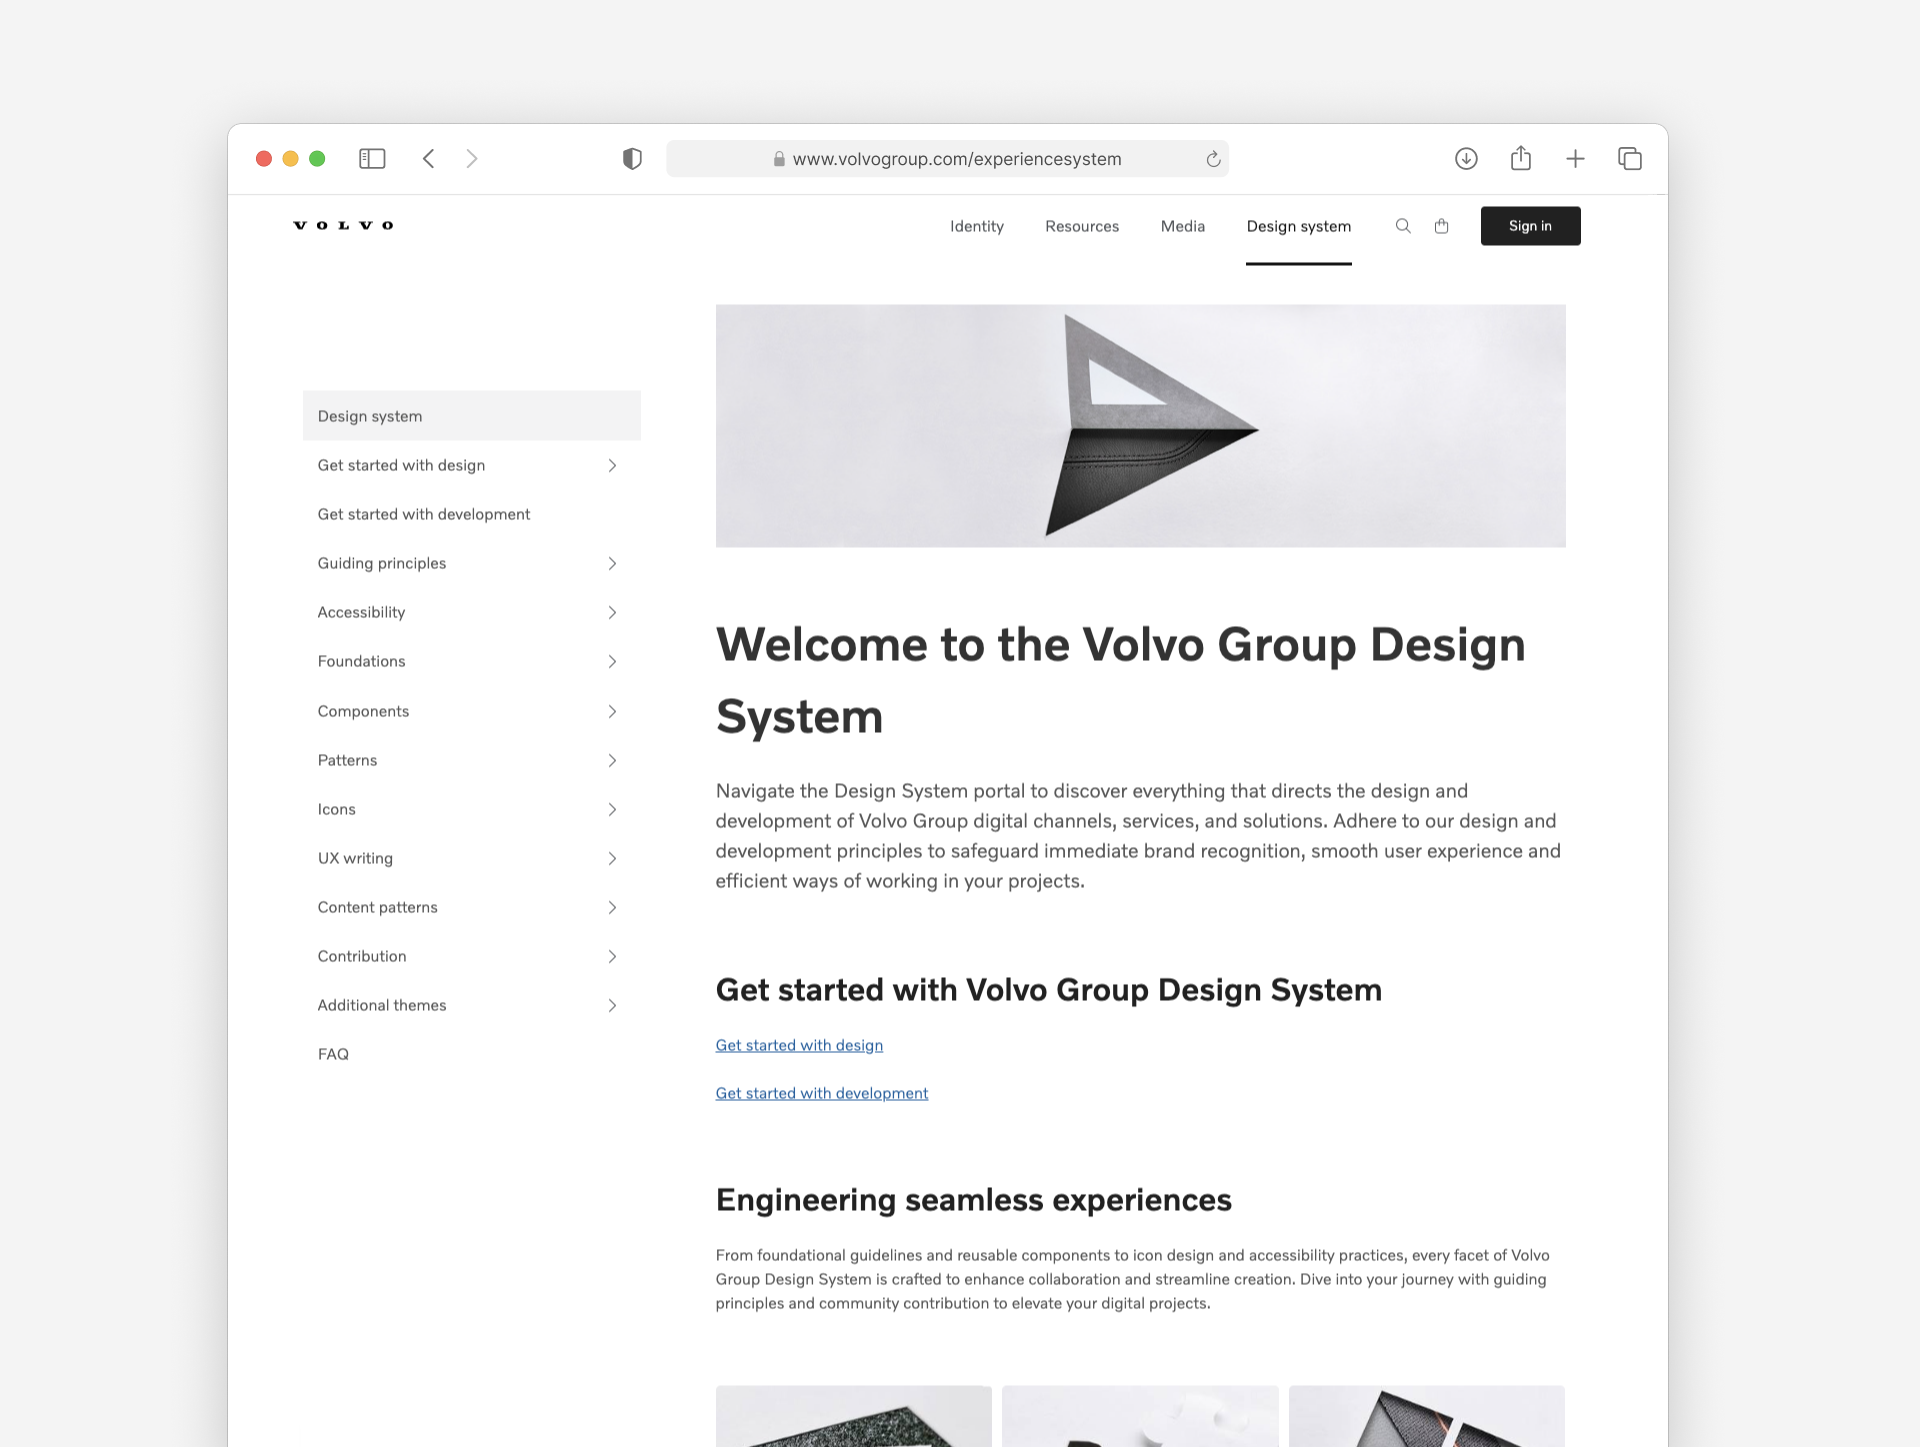The width and height of the screenshot is (1920, 1447).
Task: Open the Content patterns sidebar label
Action: tap(377, 907)
